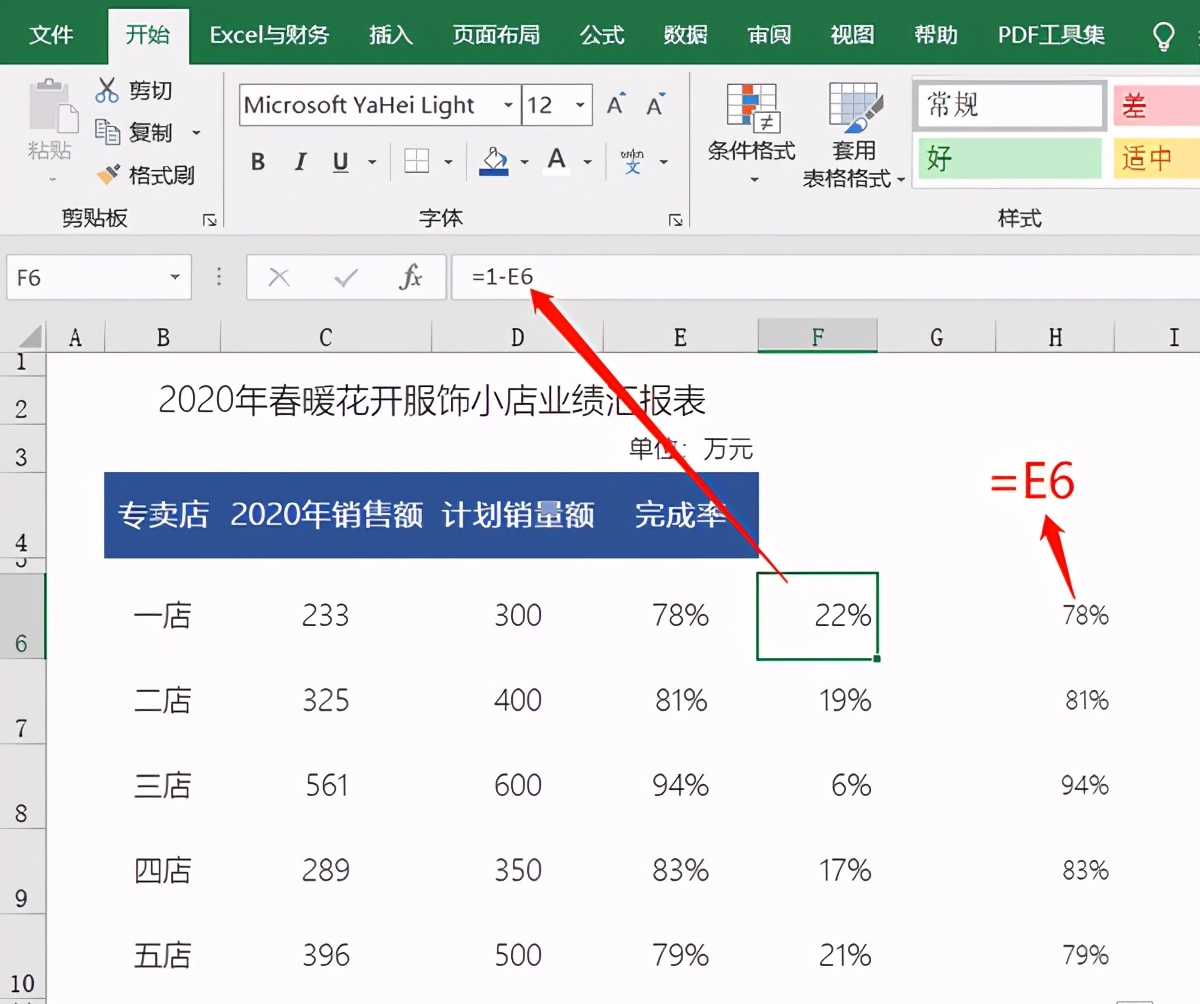Open the font name dropdown
This screenshot has height=1004, width=1200.
(x=509, y=105)
